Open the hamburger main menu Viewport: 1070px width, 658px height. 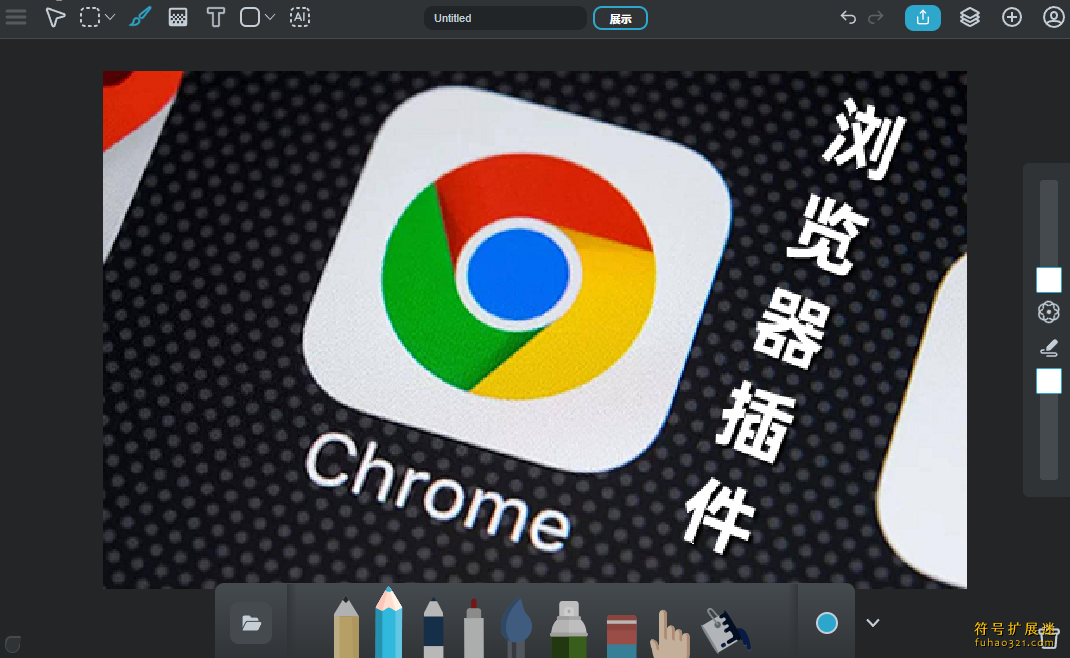pyautogui.click(x=16, y=17)
